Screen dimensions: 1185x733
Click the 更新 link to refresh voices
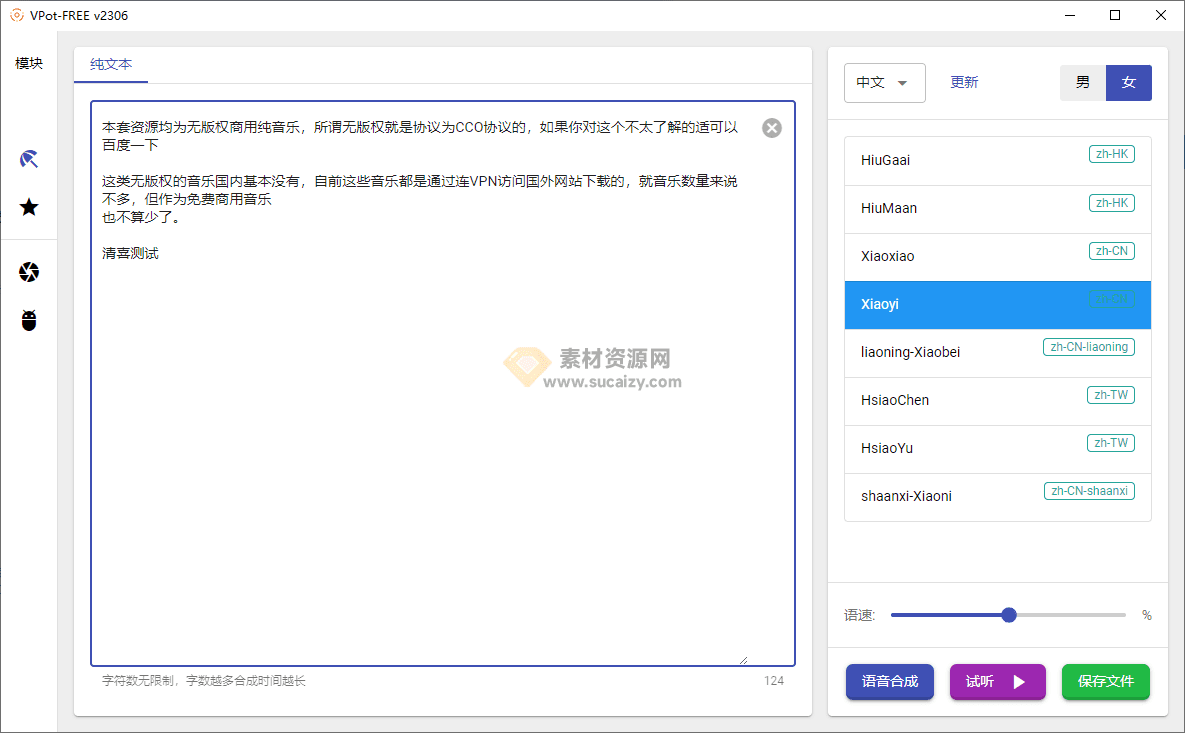pyautogui.click(x=964, y=82)
